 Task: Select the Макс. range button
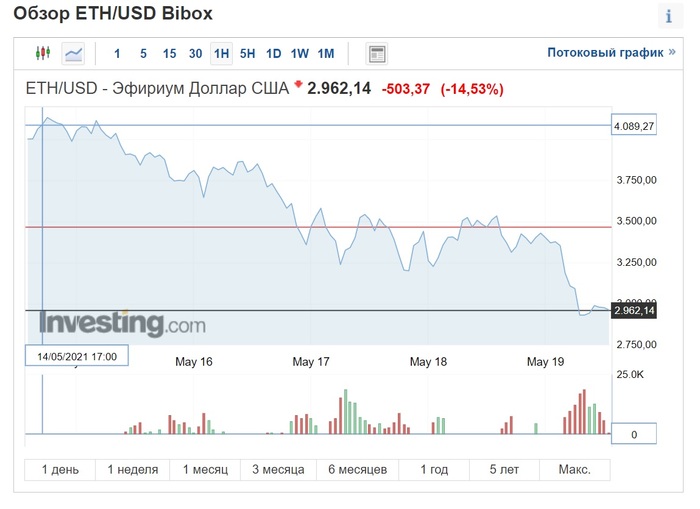click(574, 469)
